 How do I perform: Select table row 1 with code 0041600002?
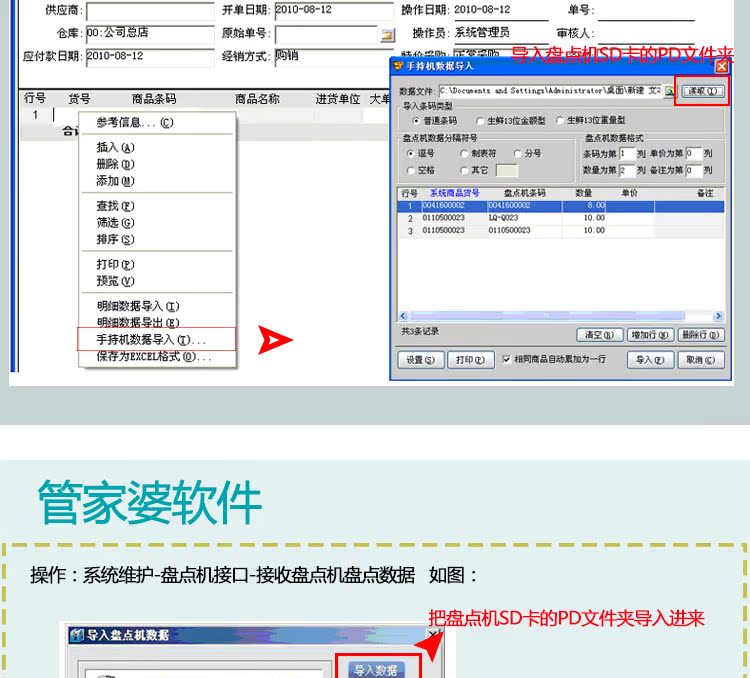coord(561,206)
